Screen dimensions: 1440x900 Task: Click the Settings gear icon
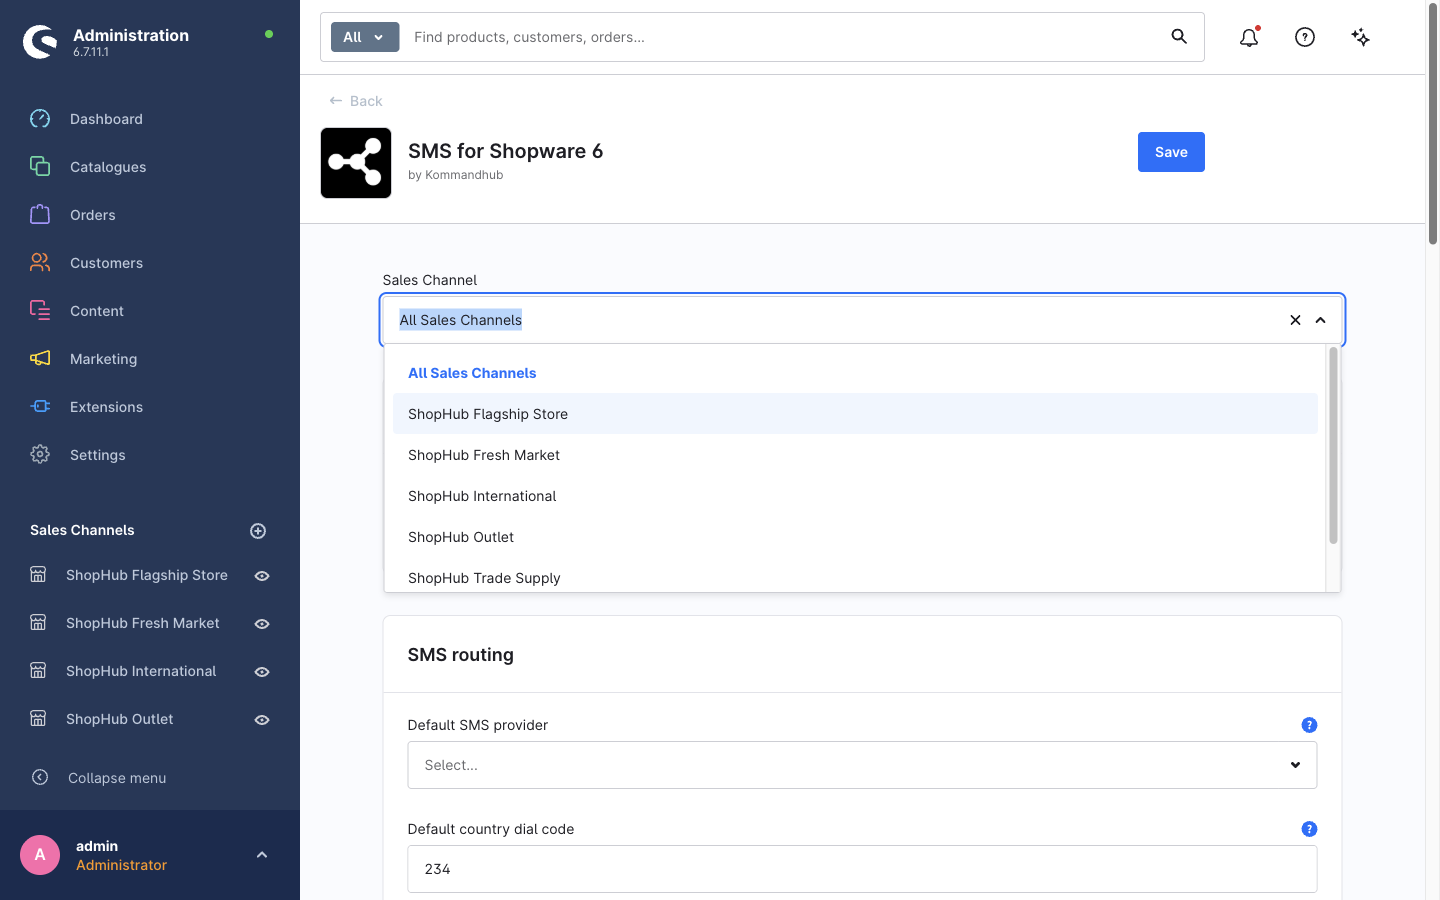pos(40,455)
